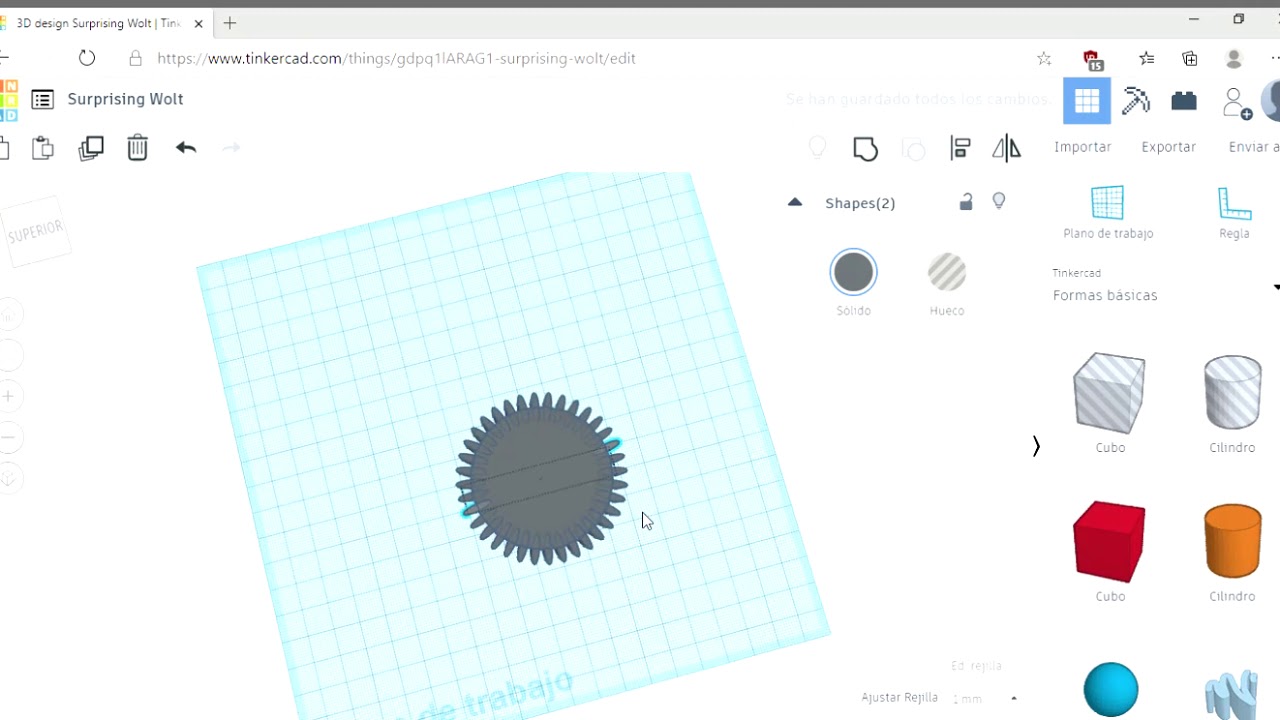Pick the striped hole Cubo shape
The width and height of the screenshot is (1280, 720).
point(1109,393)
